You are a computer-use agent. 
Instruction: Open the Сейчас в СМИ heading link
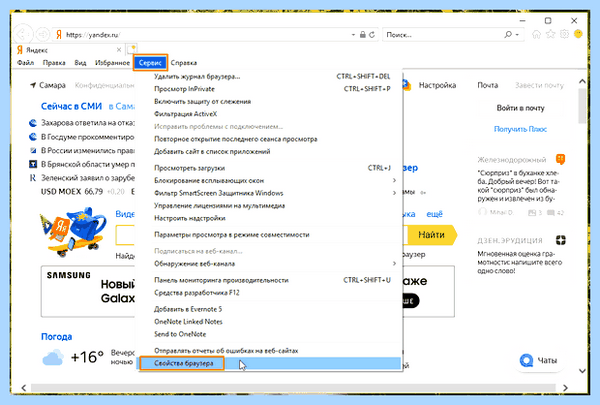72,106
